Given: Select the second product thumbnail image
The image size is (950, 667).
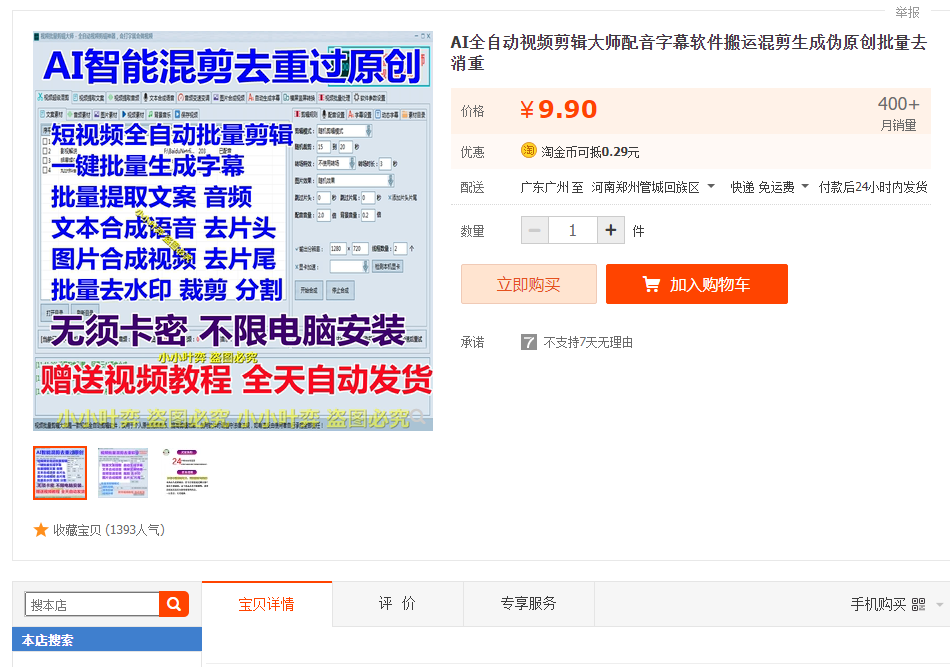Looking at the screenshot, I should [x=123, y=473].
